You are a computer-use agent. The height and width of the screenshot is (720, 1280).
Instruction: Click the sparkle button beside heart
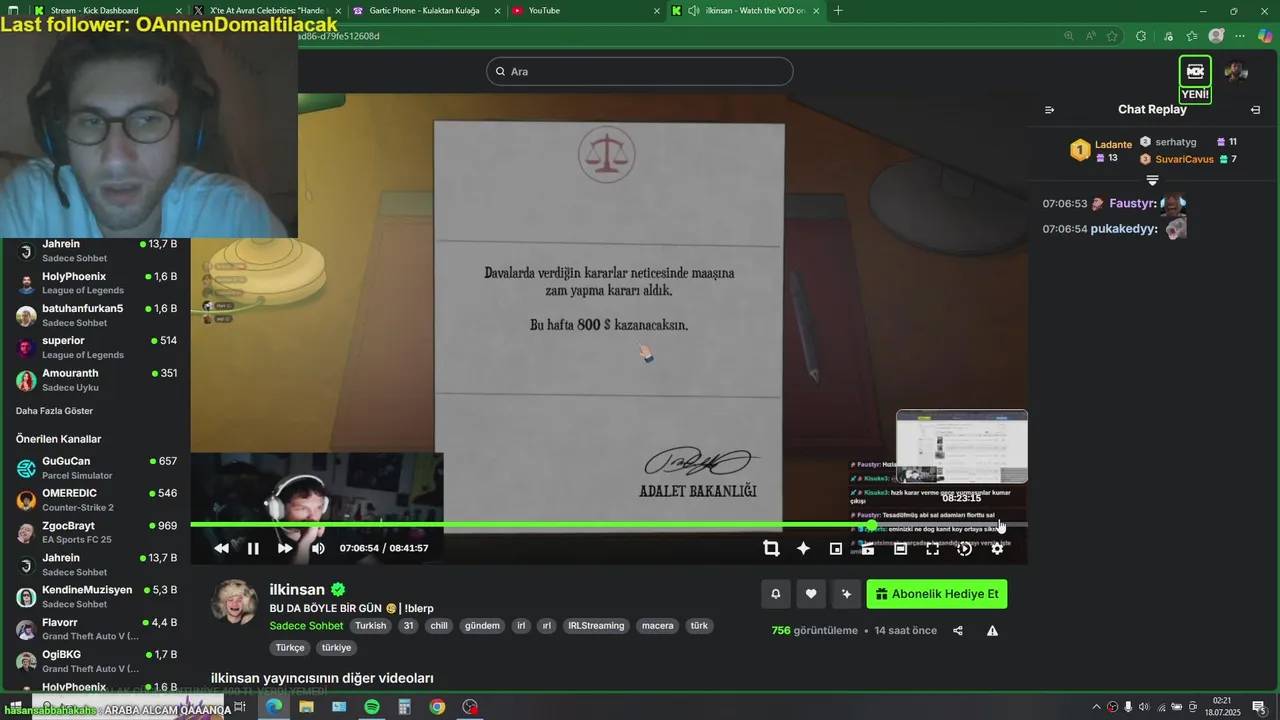tap(846, 594)
